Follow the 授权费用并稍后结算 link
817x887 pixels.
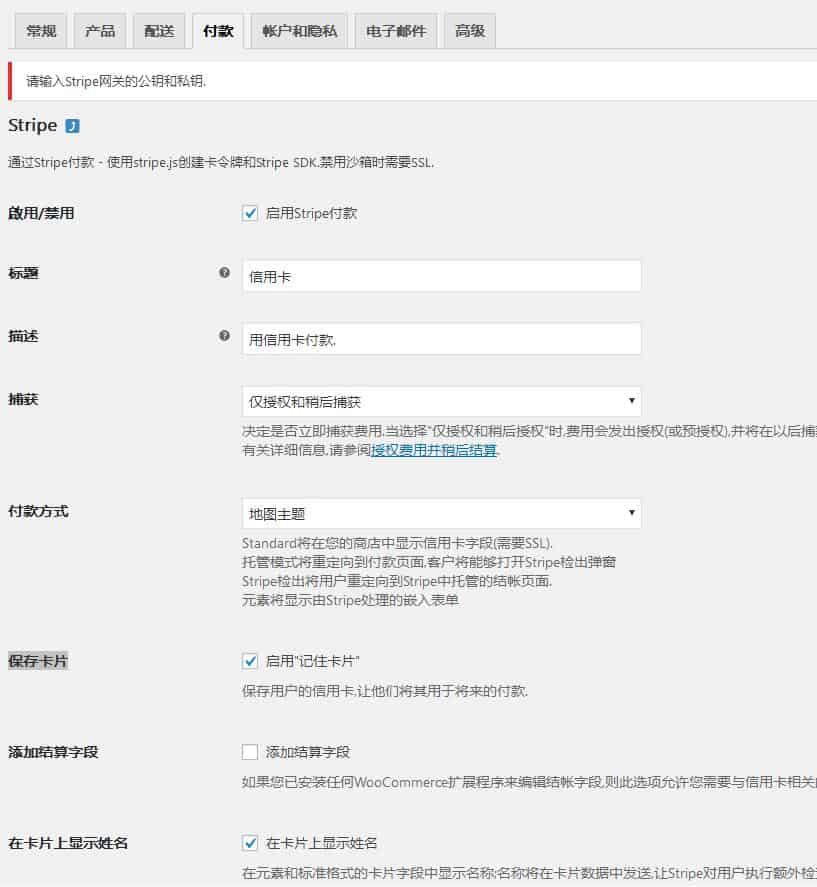[x=433, y=450]
